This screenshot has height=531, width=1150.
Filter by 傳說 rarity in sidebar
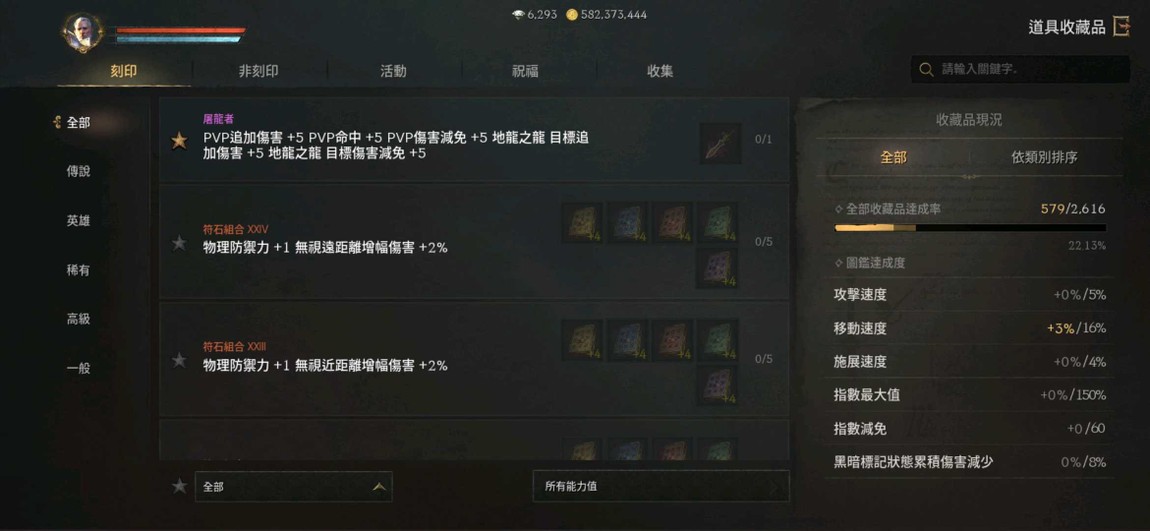coord(78,172)
